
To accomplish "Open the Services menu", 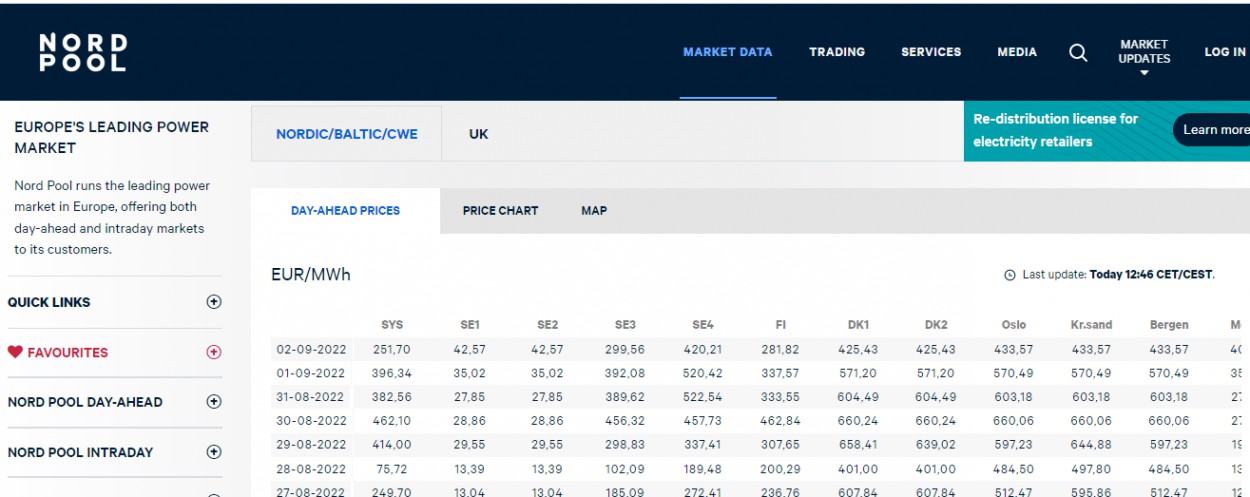I will [x=931, y=52].
